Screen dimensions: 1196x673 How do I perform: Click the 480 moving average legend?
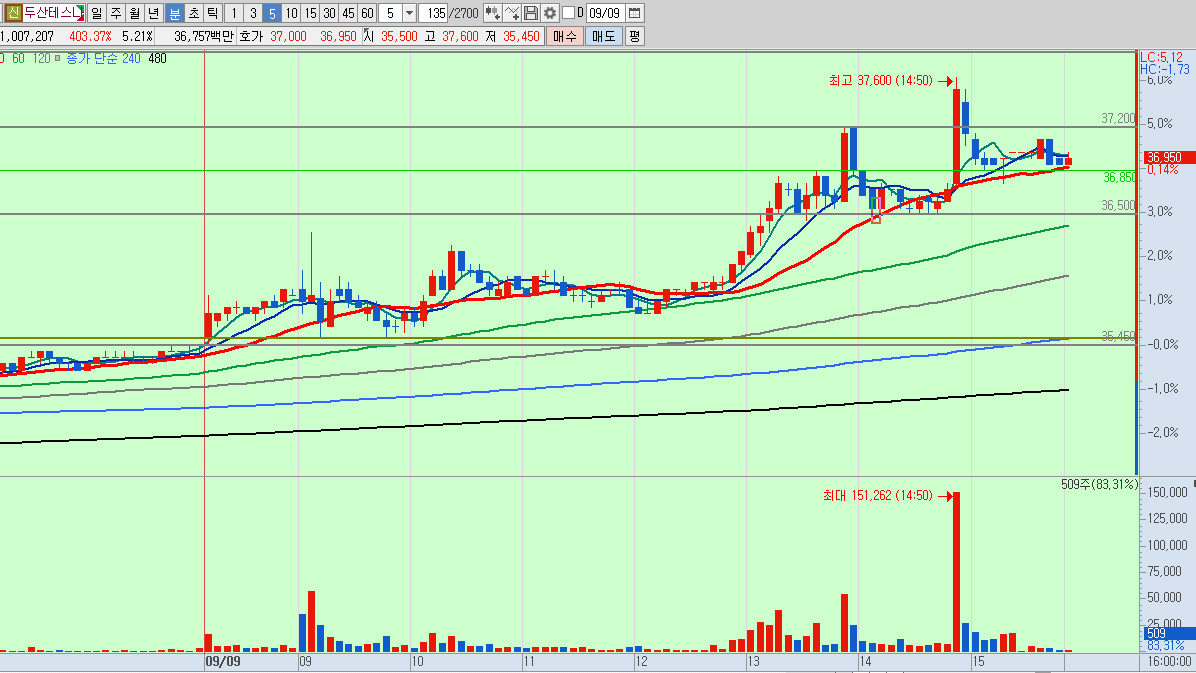click(157, 58)
